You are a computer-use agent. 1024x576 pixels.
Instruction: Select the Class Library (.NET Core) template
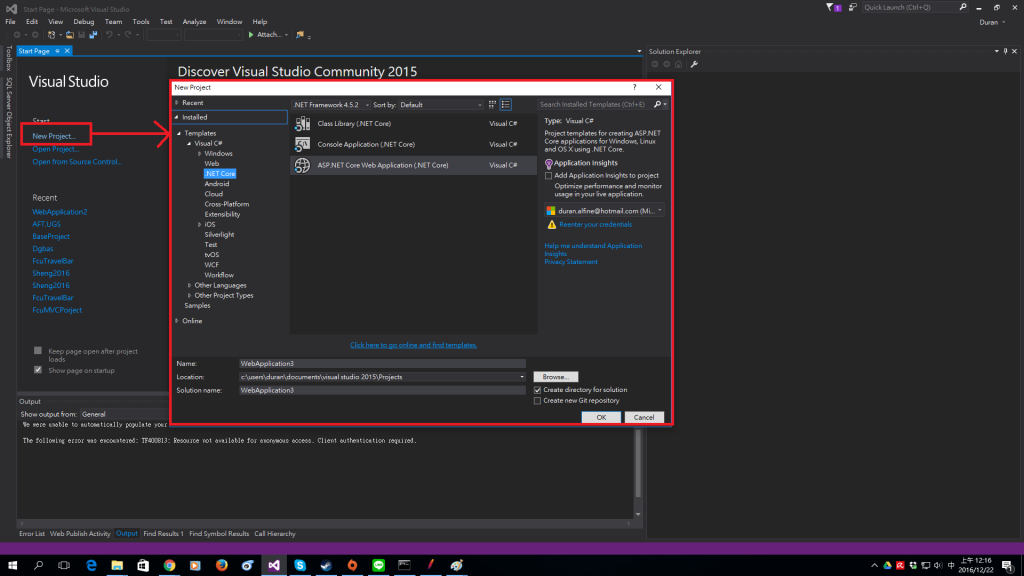point(413,123)
